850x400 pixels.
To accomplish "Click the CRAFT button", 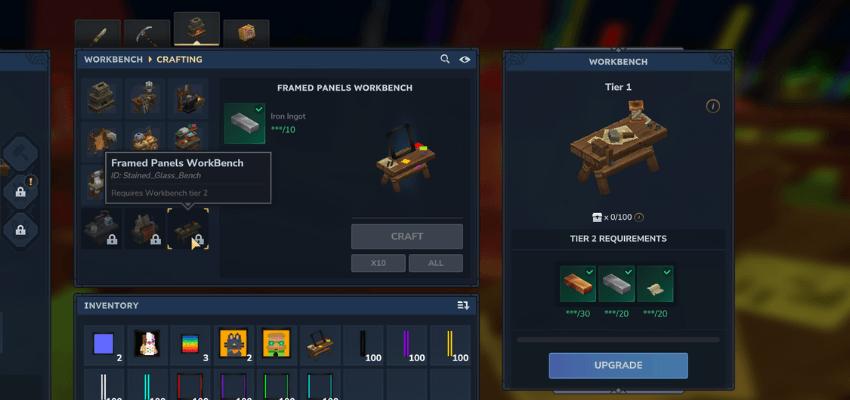I will coord(407,236).
